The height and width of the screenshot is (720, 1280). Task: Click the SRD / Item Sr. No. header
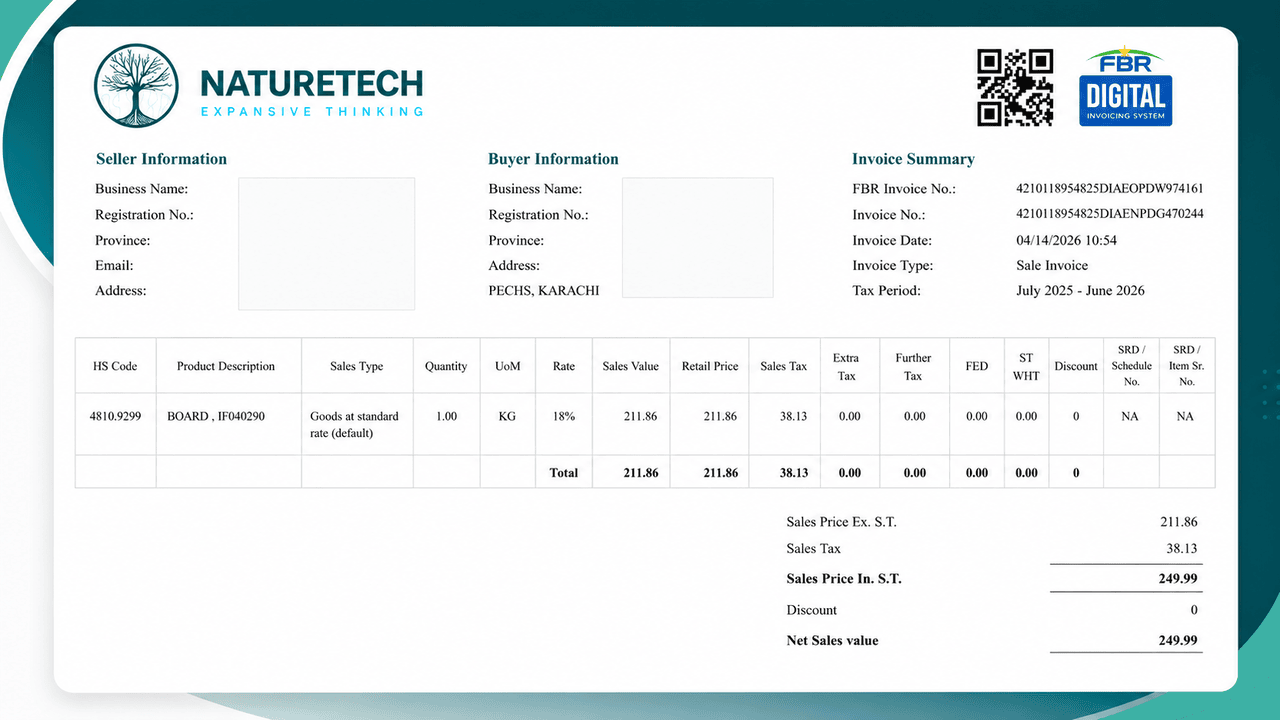[1187, 366]
